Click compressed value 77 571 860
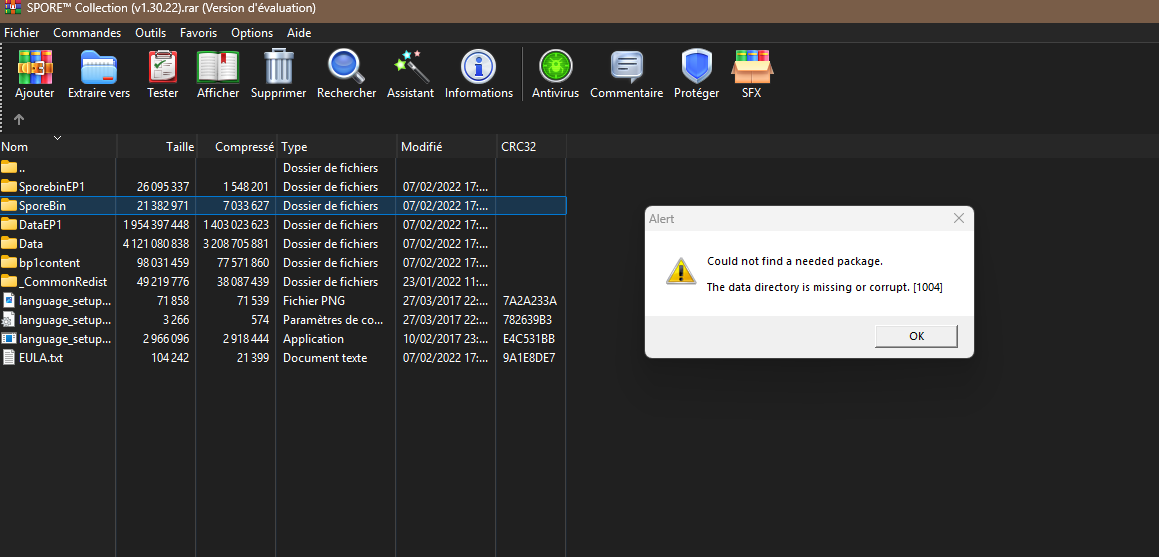This screenshot has width=1159, height=557. (x=242, y=262)
